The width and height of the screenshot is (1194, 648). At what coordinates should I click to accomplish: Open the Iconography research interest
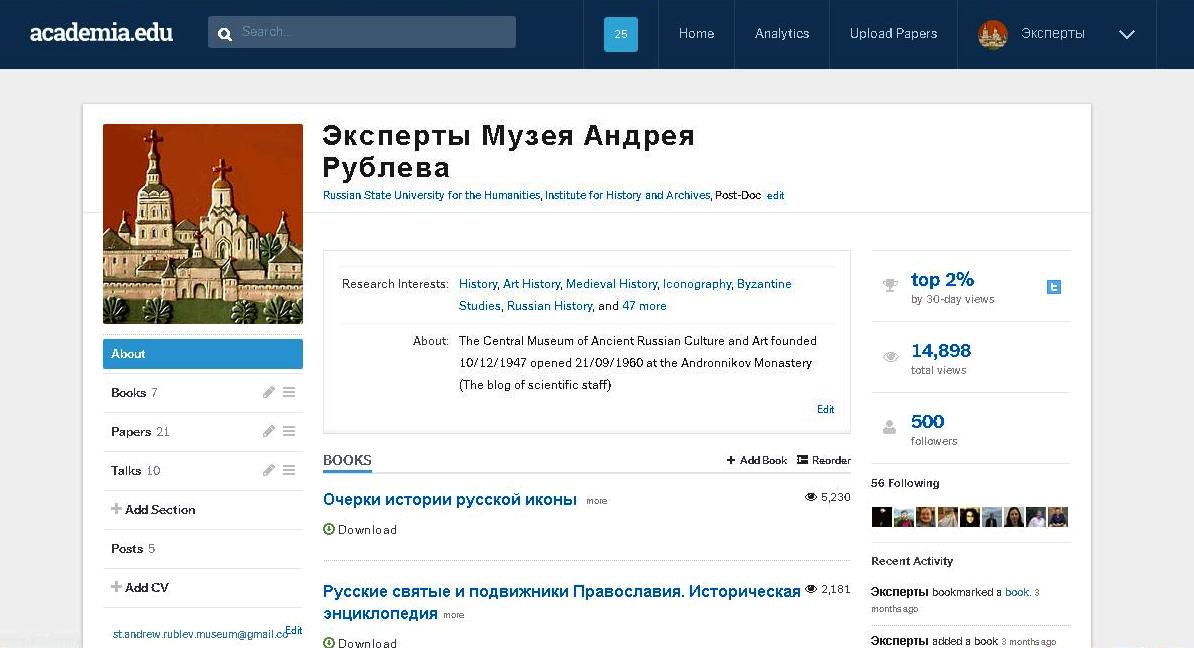pyautogui.click(x=697, y=284)
